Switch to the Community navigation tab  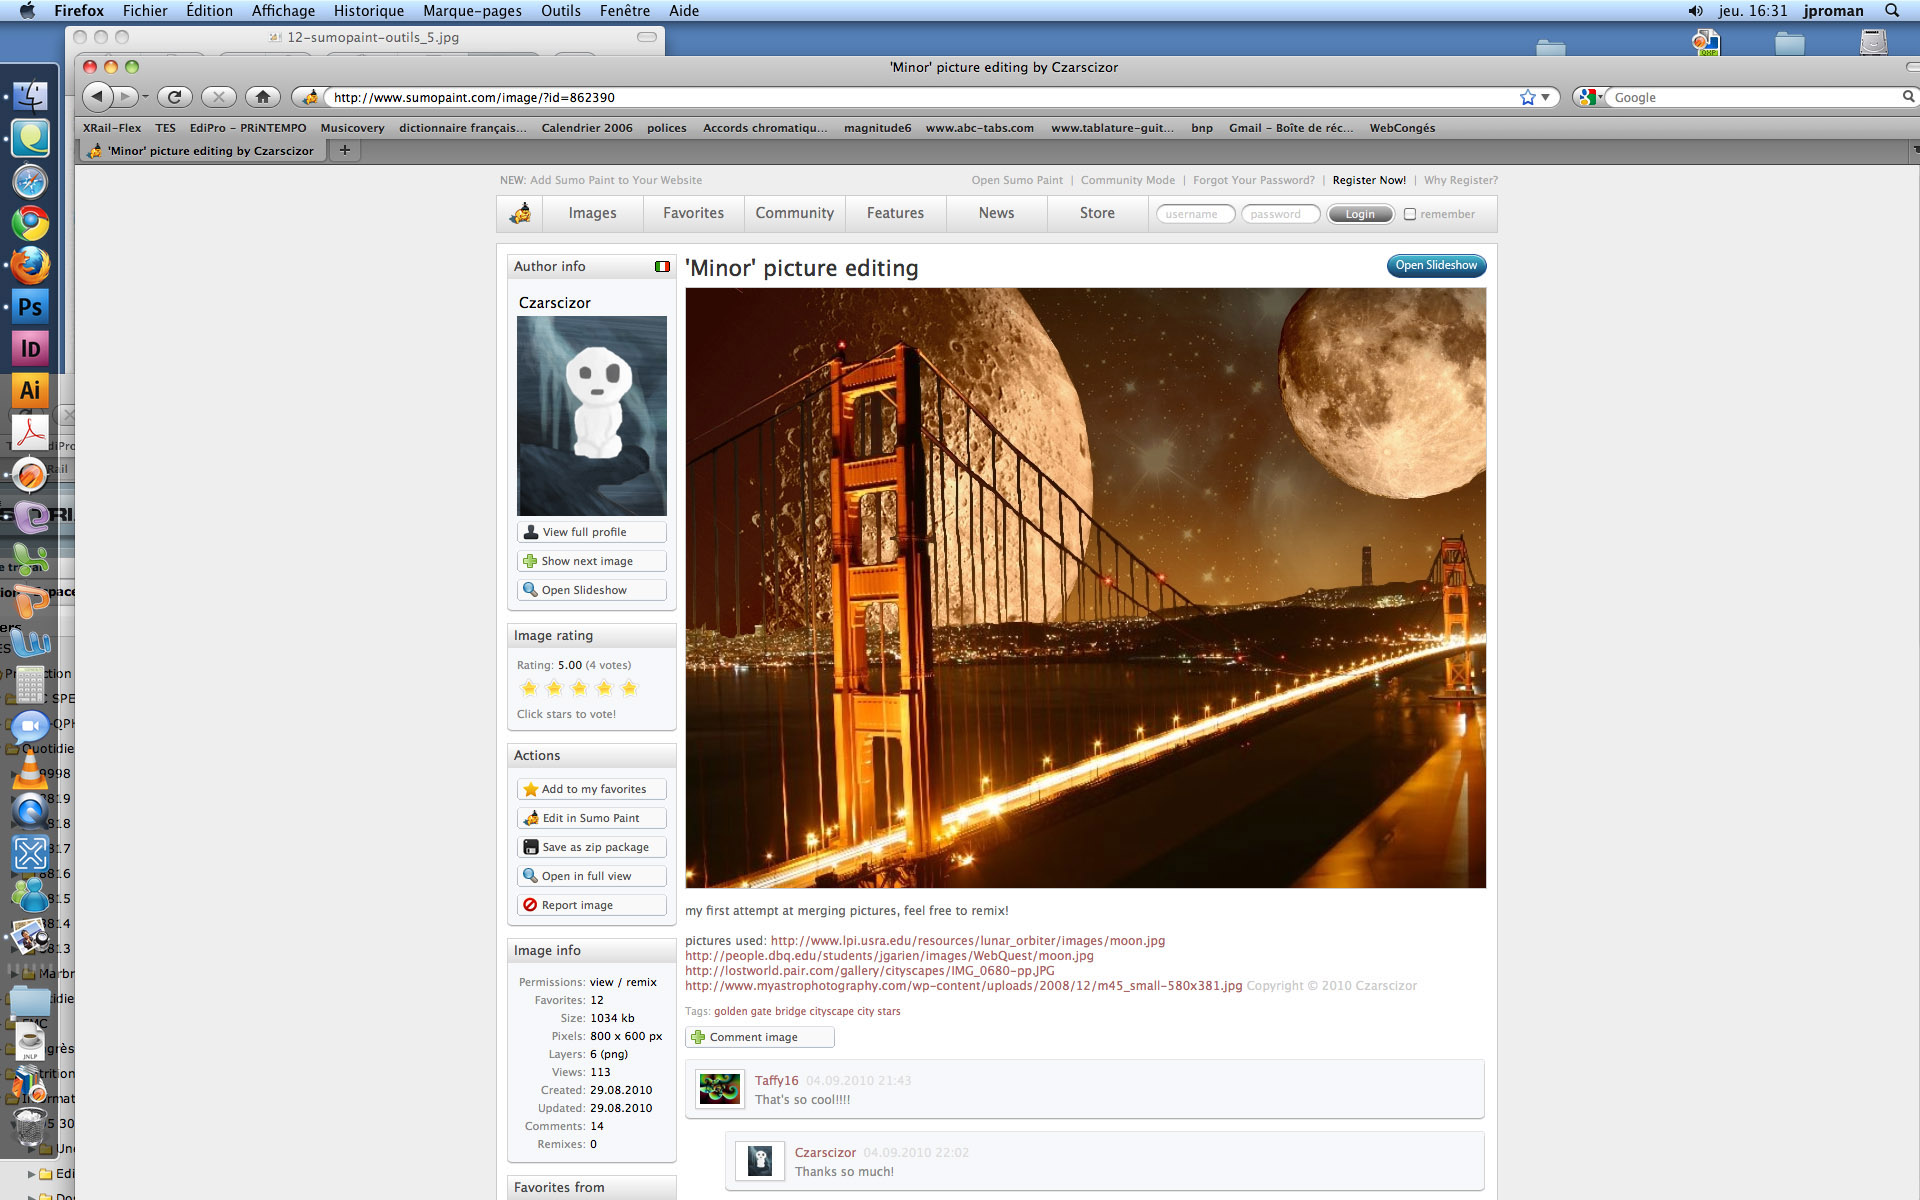point(794,213)
